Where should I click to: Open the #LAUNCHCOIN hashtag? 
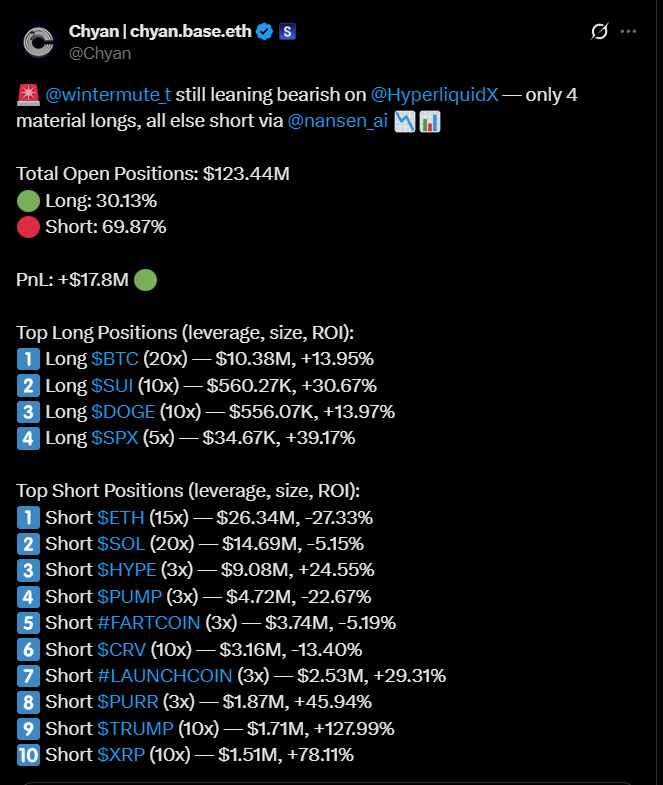165,676
